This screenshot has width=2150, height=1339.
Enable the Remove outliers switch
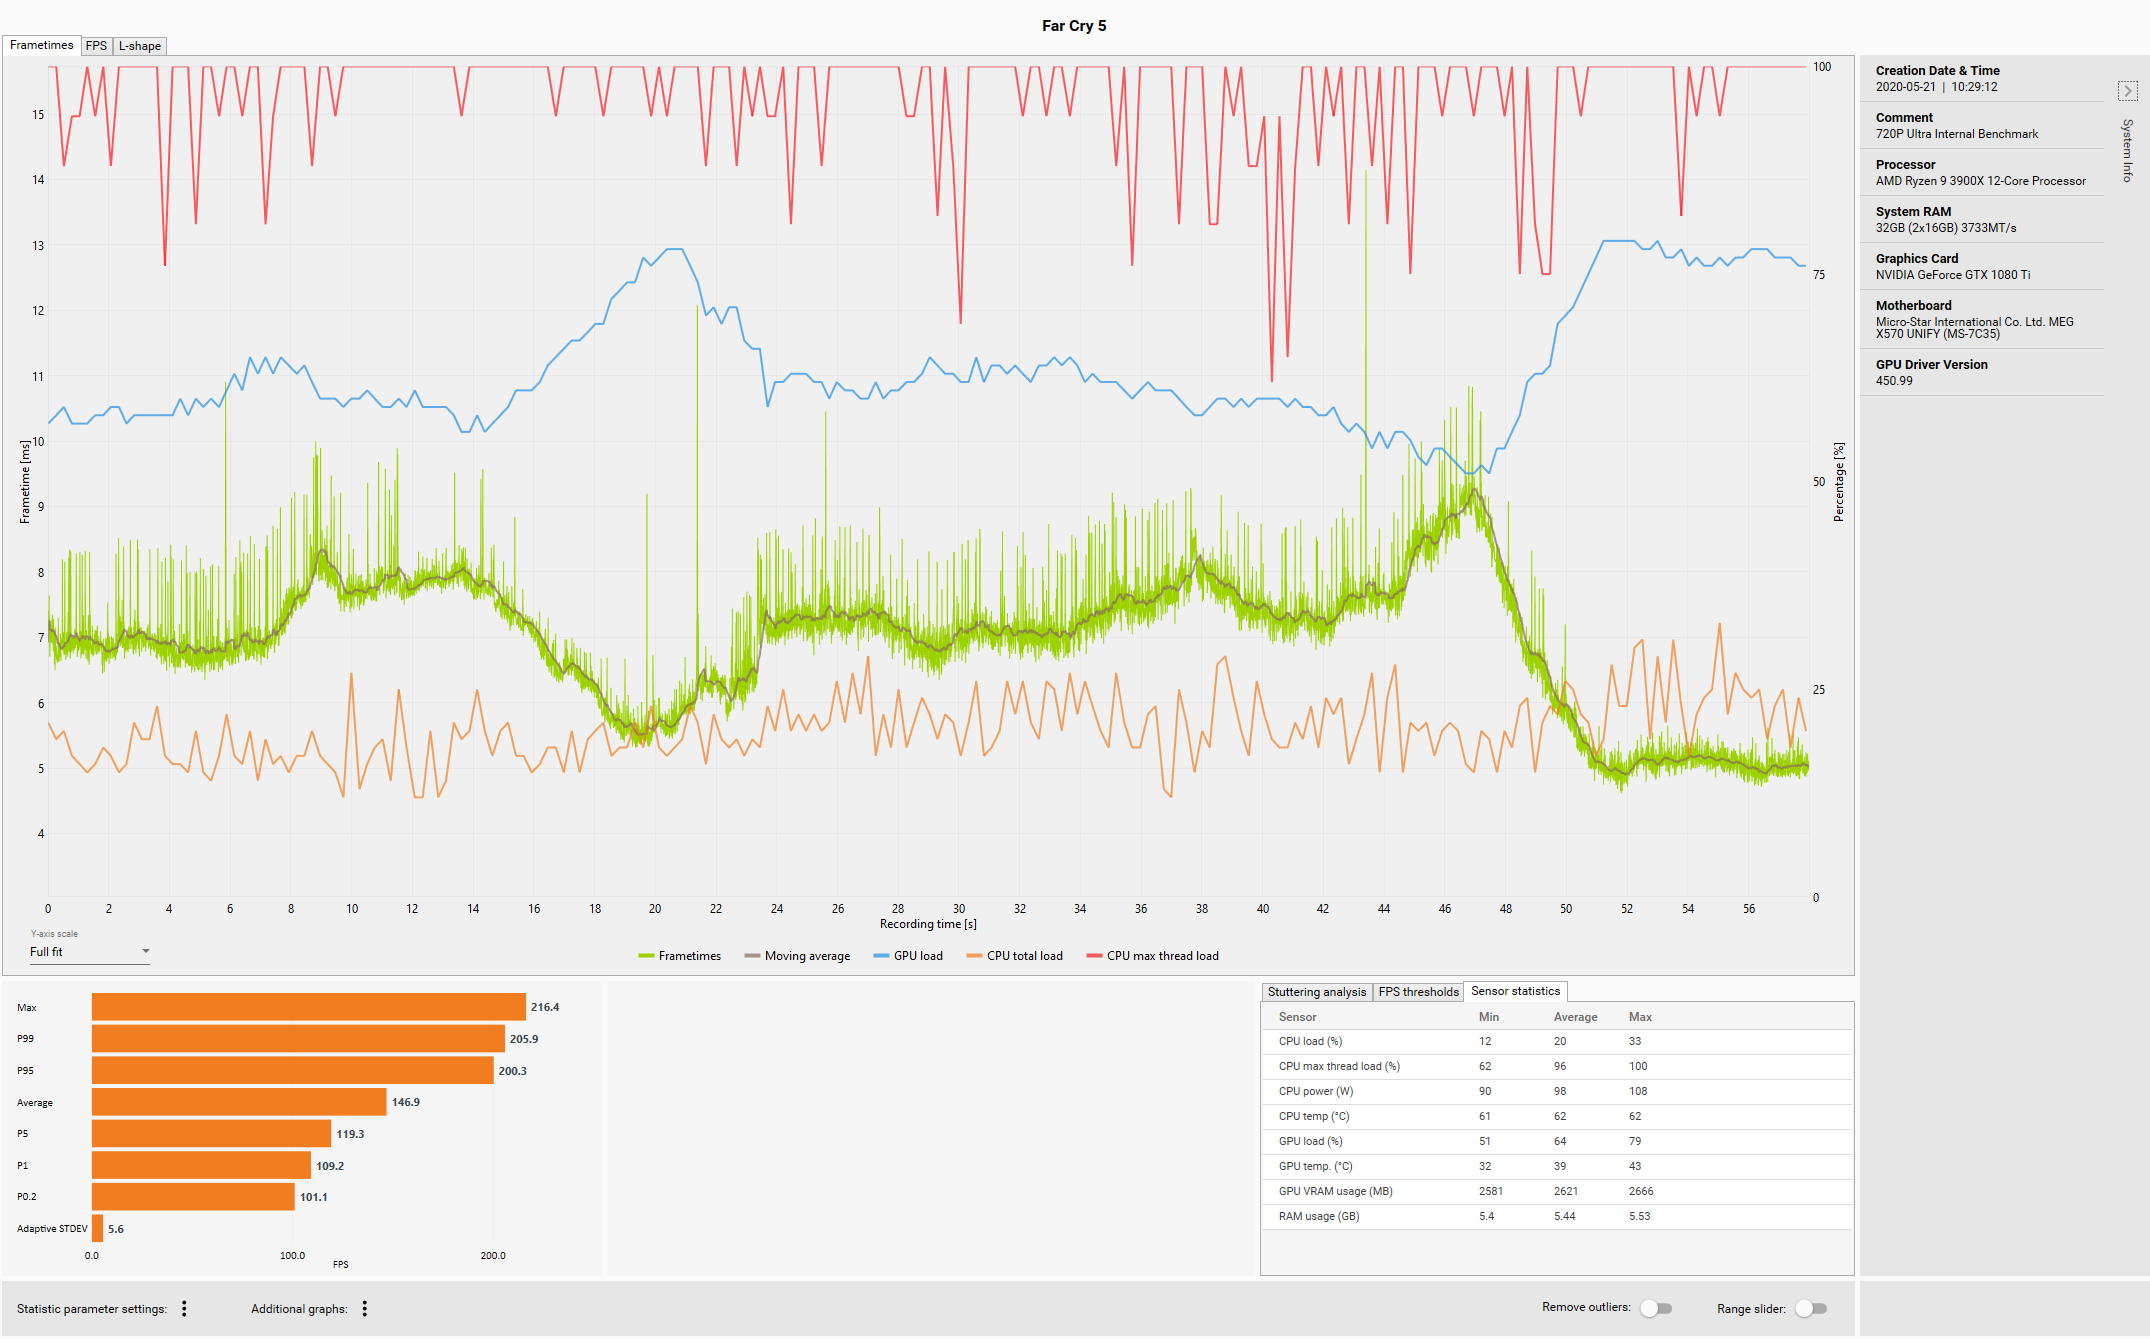pyautogui.click(x=1656, y=1308)
